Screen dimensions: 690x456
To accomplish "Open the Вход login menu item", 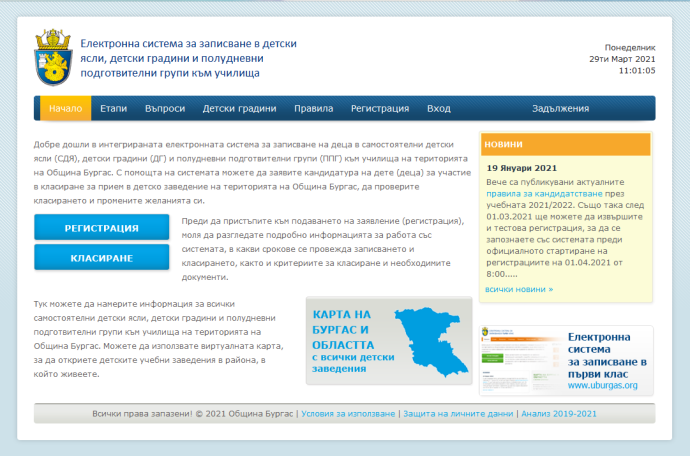I will [x=438, y=108].
